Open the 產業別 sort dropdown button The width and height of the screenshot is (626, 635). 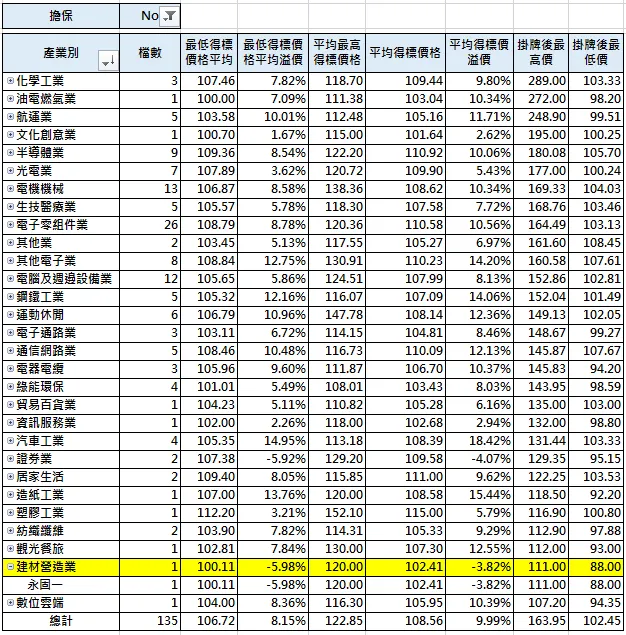108,61
